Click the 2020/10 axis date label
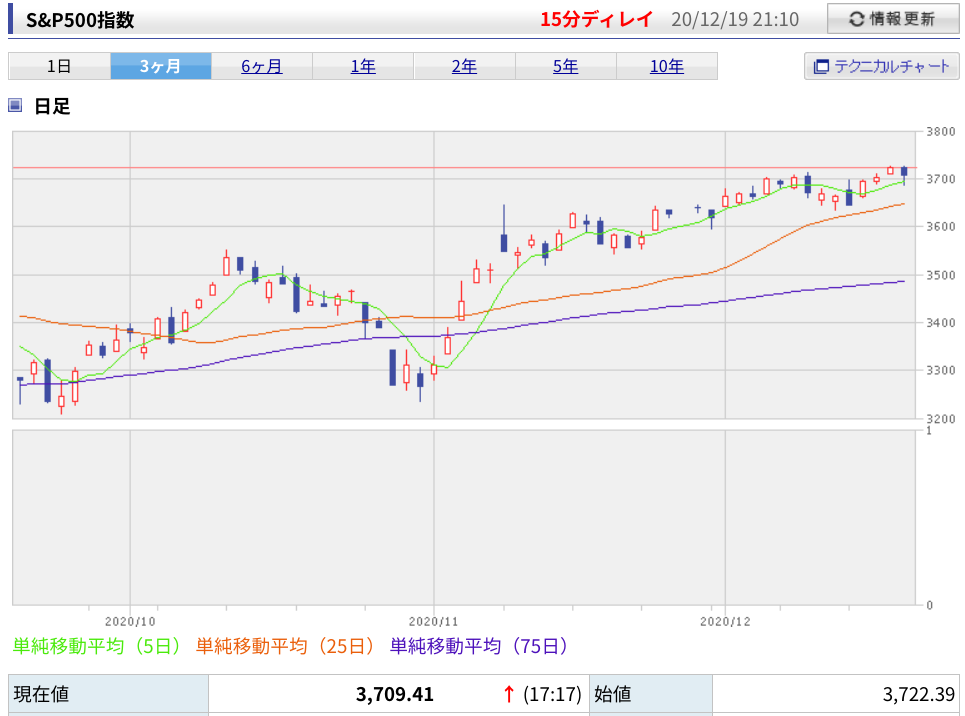Image resolution: width=965 pixels, height=716 pixels. [x=130, y=621]
